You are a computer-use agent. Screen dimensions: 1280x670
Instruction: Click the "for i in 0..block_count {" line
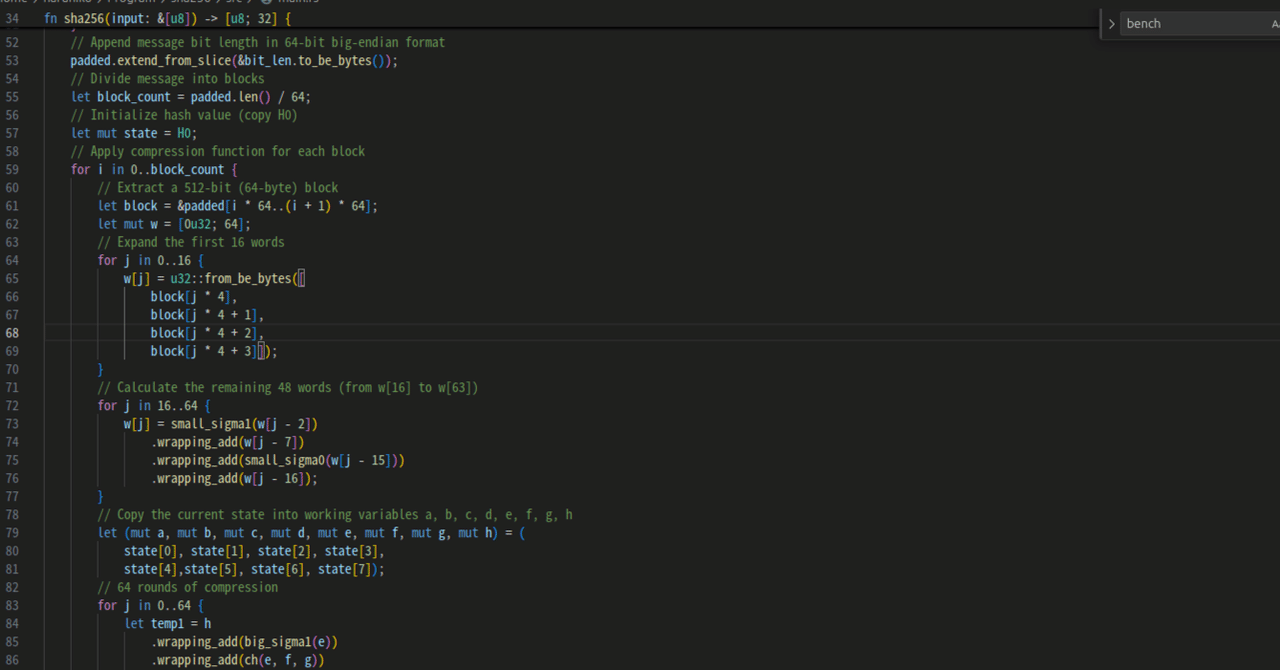coord(154,169)
